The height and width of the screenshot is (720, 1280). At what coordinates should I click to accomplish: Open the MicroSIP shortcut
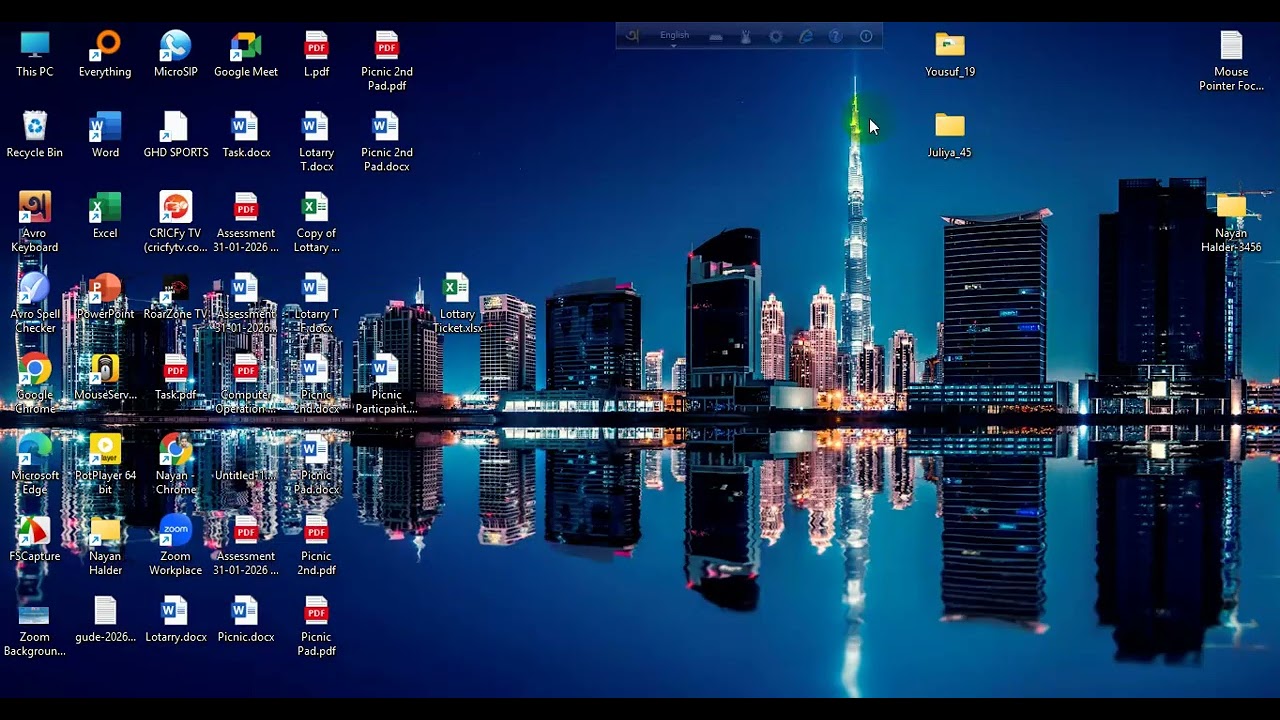175,54
